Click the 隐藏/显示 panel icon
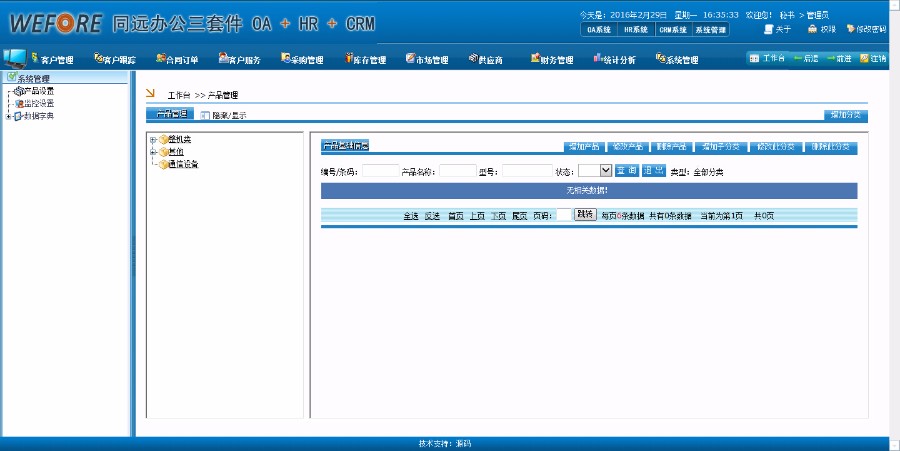 (205, 115)
